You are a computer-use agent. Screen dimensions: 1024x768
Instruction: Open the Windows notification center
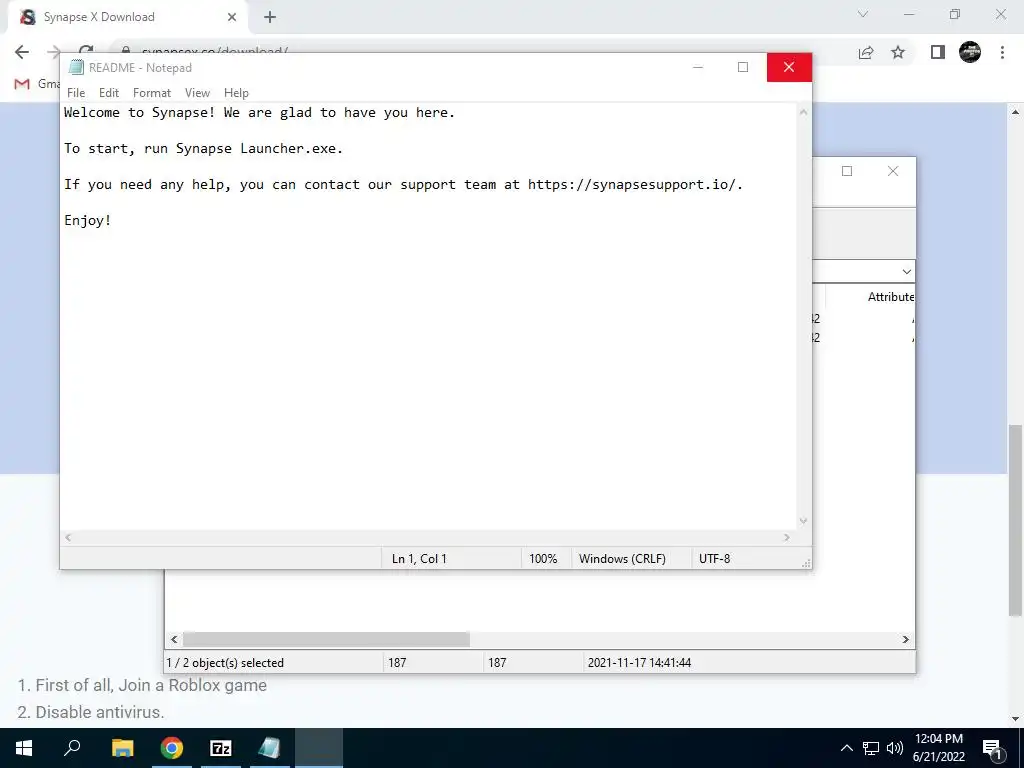click(x=993, y=748)
